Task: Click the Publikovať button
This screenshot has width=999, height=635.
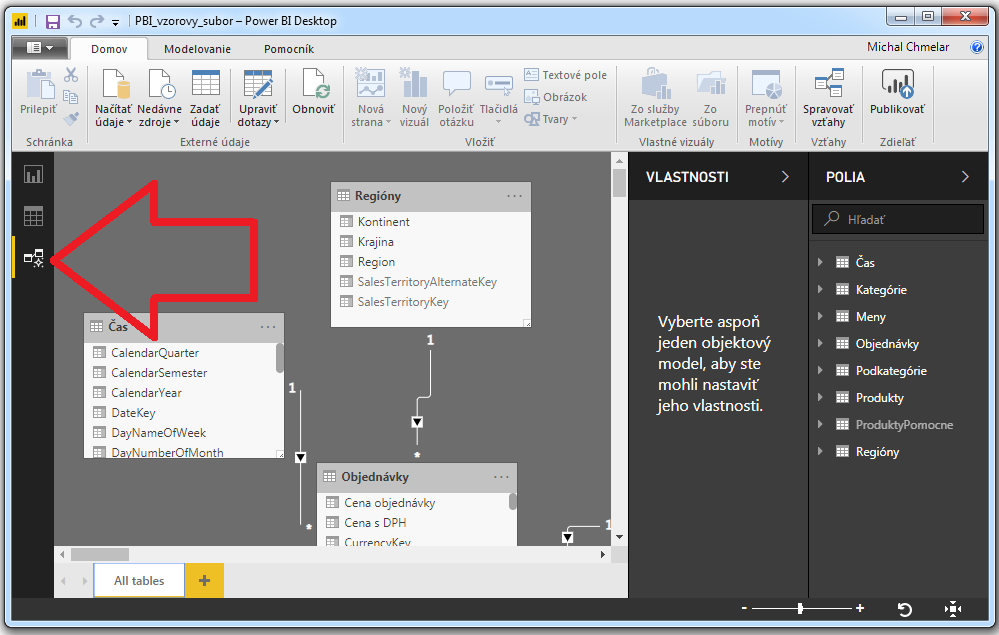Action: (897, 93)
